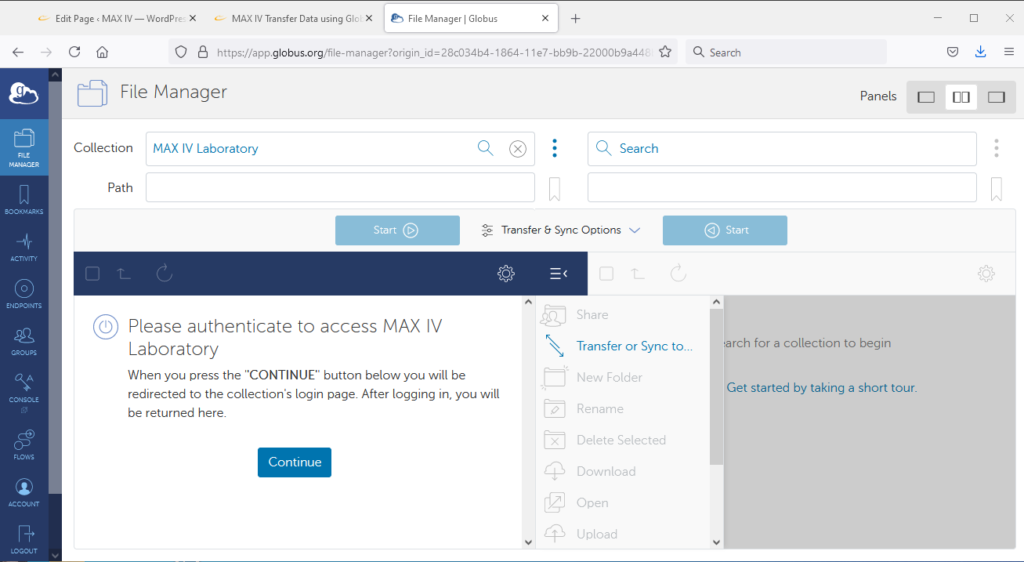Select the right-side panel layout icon
The width and height of the screenshot is (1024, 562).
996,97
